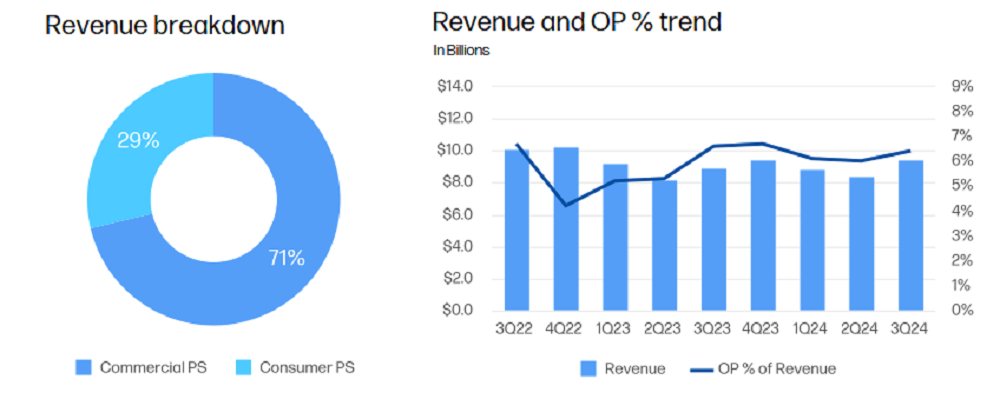The image size is (1000, 419).
Task: Click the 3Q24 revenue bar
Action: pos(911,236)
